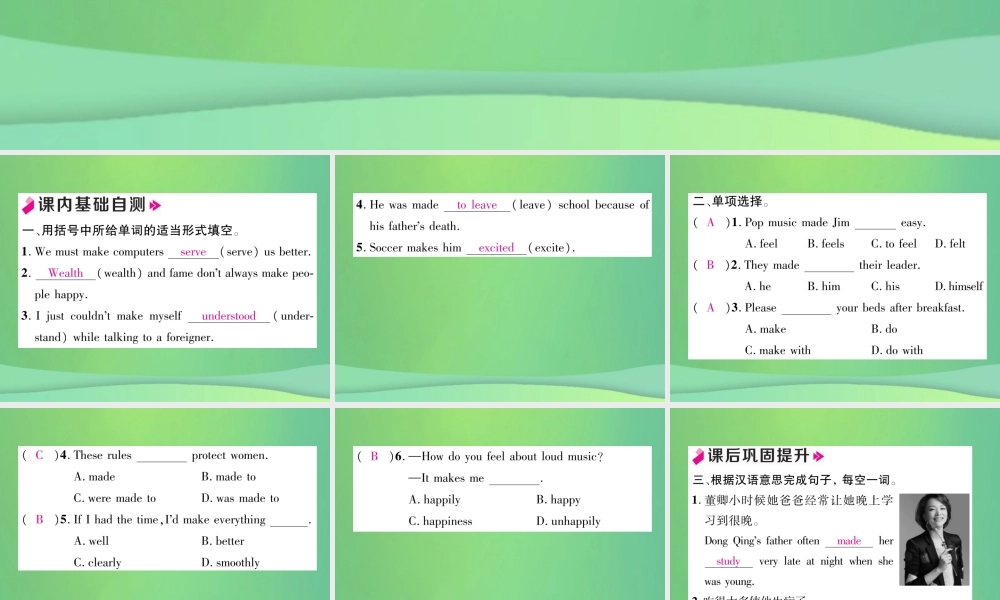
Task: Select the filled answer 'made' in the Dong Qing sentence
Action: click(x=849, y=541)
